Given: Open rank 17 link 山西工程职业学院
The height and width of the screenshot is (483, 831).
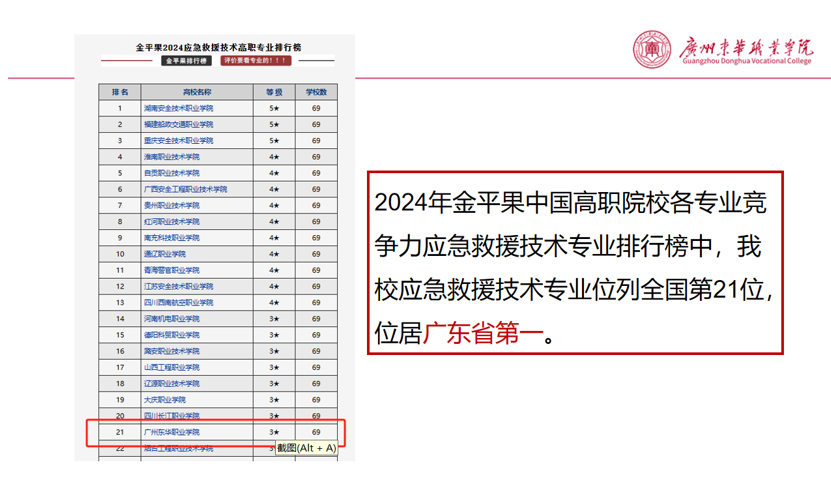Looking at the screenshot, I should coord(172,367).
